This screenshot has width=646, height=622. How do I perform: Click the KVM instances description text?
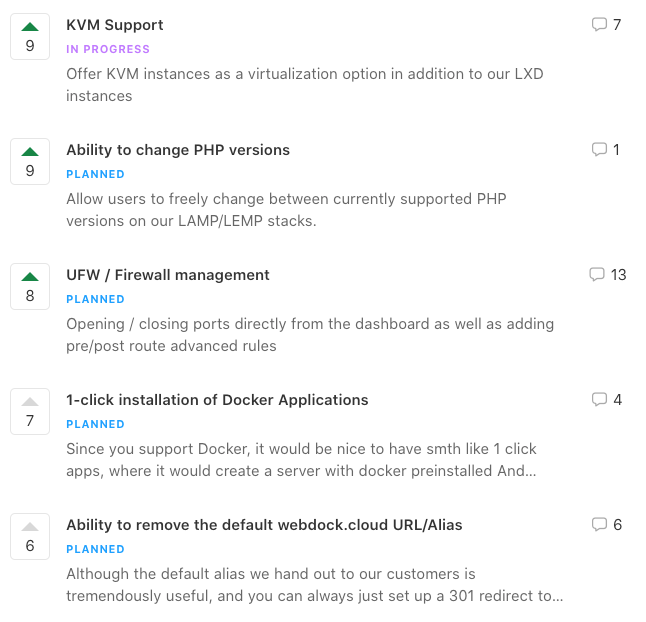[x=305, y=85]
